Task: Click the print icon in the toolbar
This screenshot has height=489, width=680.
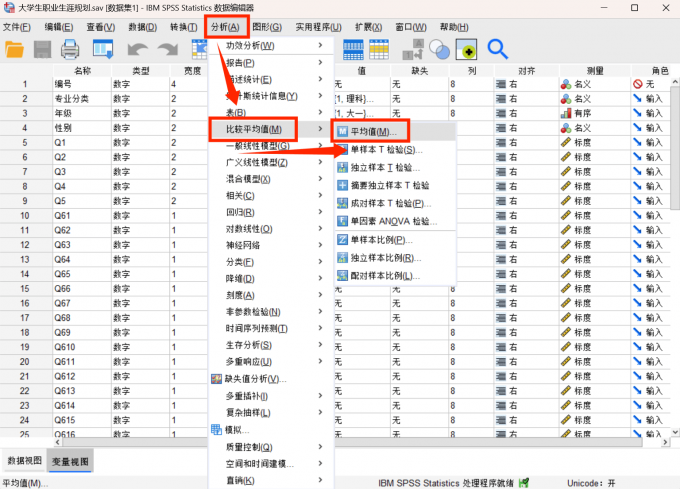Action: (70, 49)
